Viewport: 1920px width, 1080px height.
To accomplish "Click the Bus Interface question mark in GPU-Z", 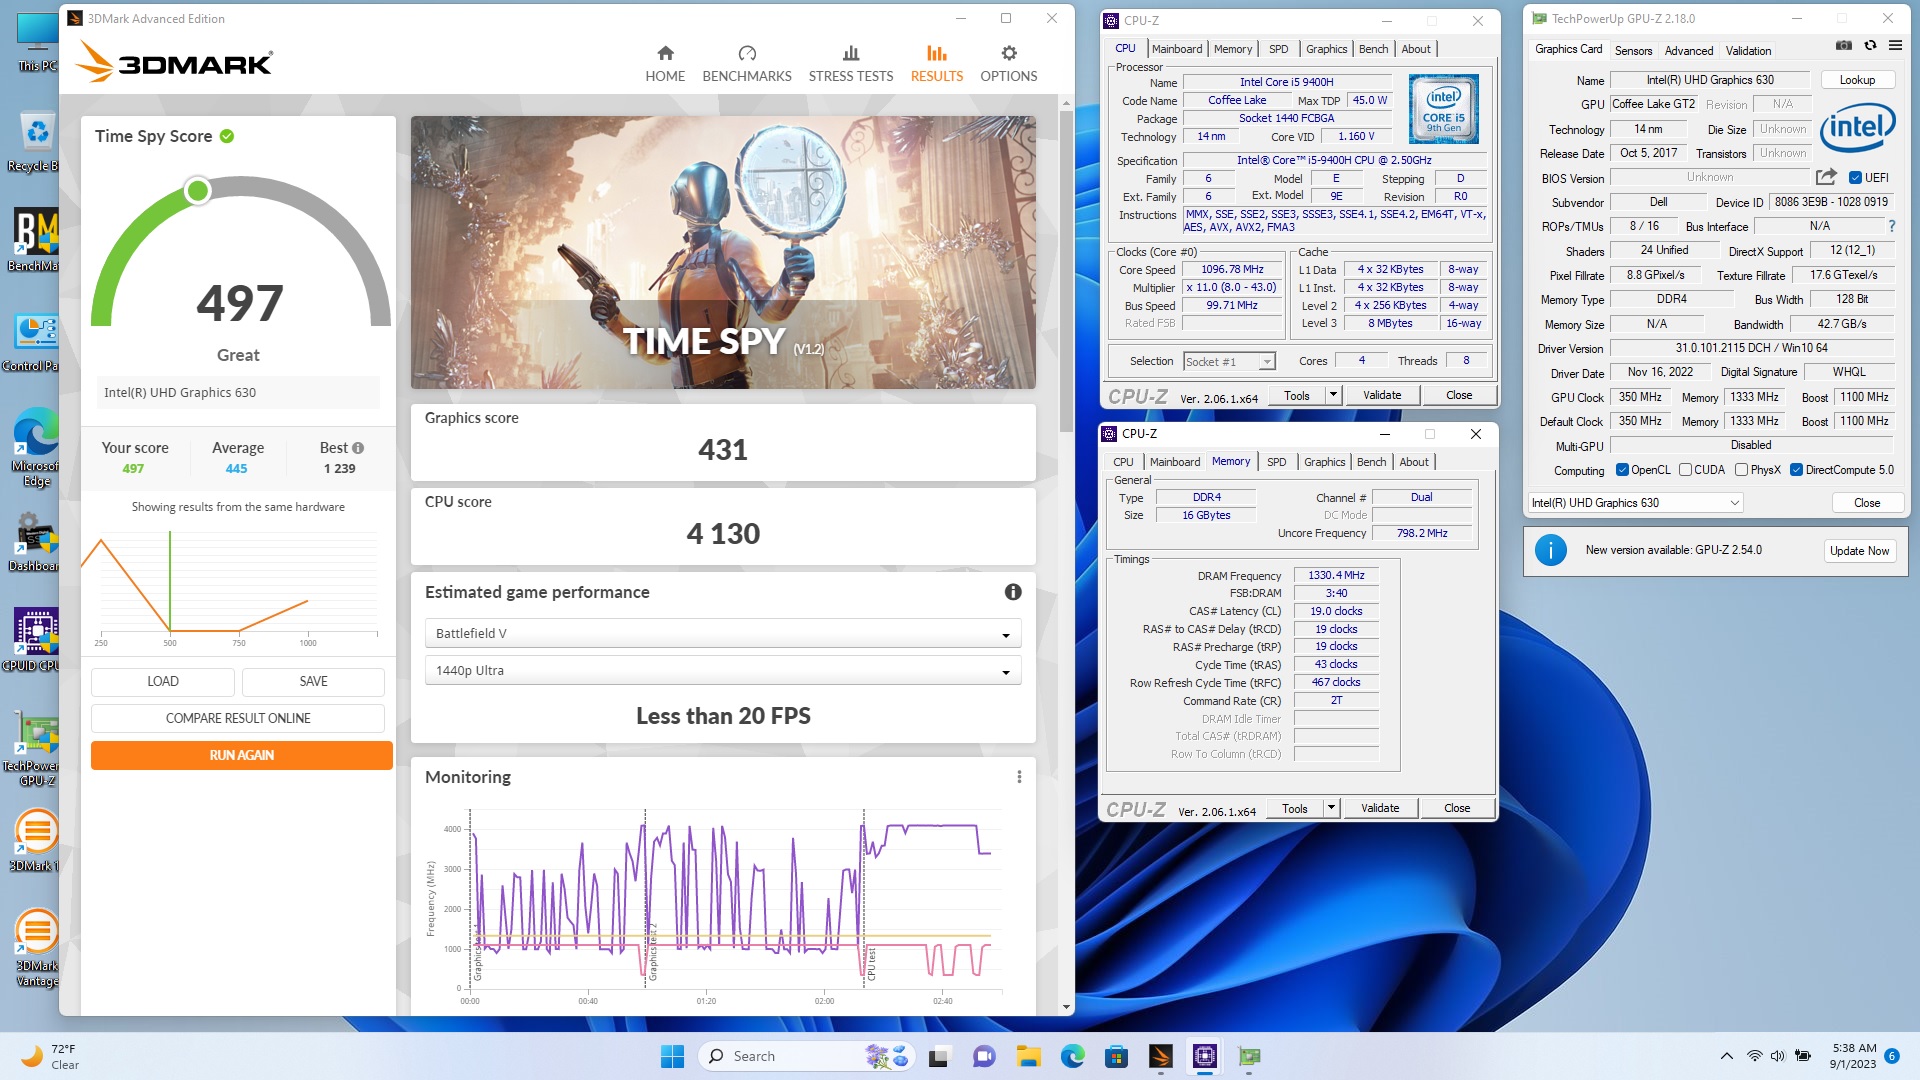I will [x=1892, y=226].
